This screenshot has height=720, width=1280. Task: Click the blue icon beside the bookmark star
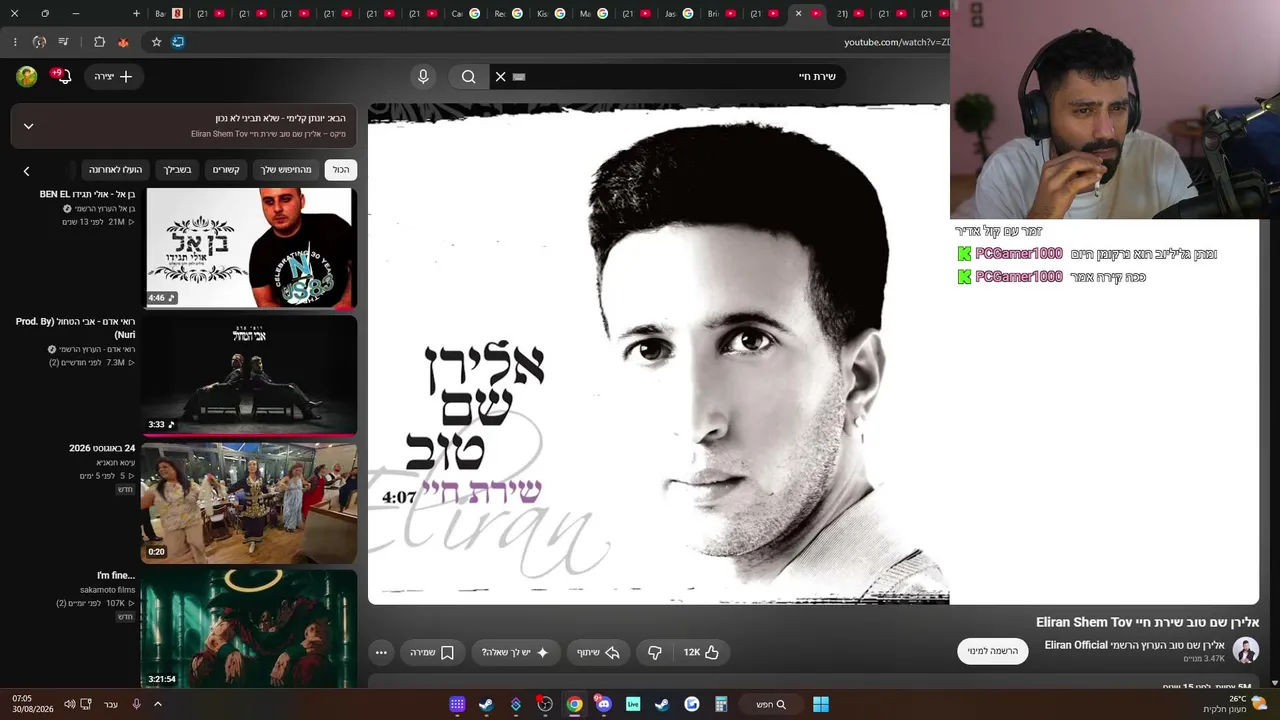pyautogui.click(x=178, y=42)
